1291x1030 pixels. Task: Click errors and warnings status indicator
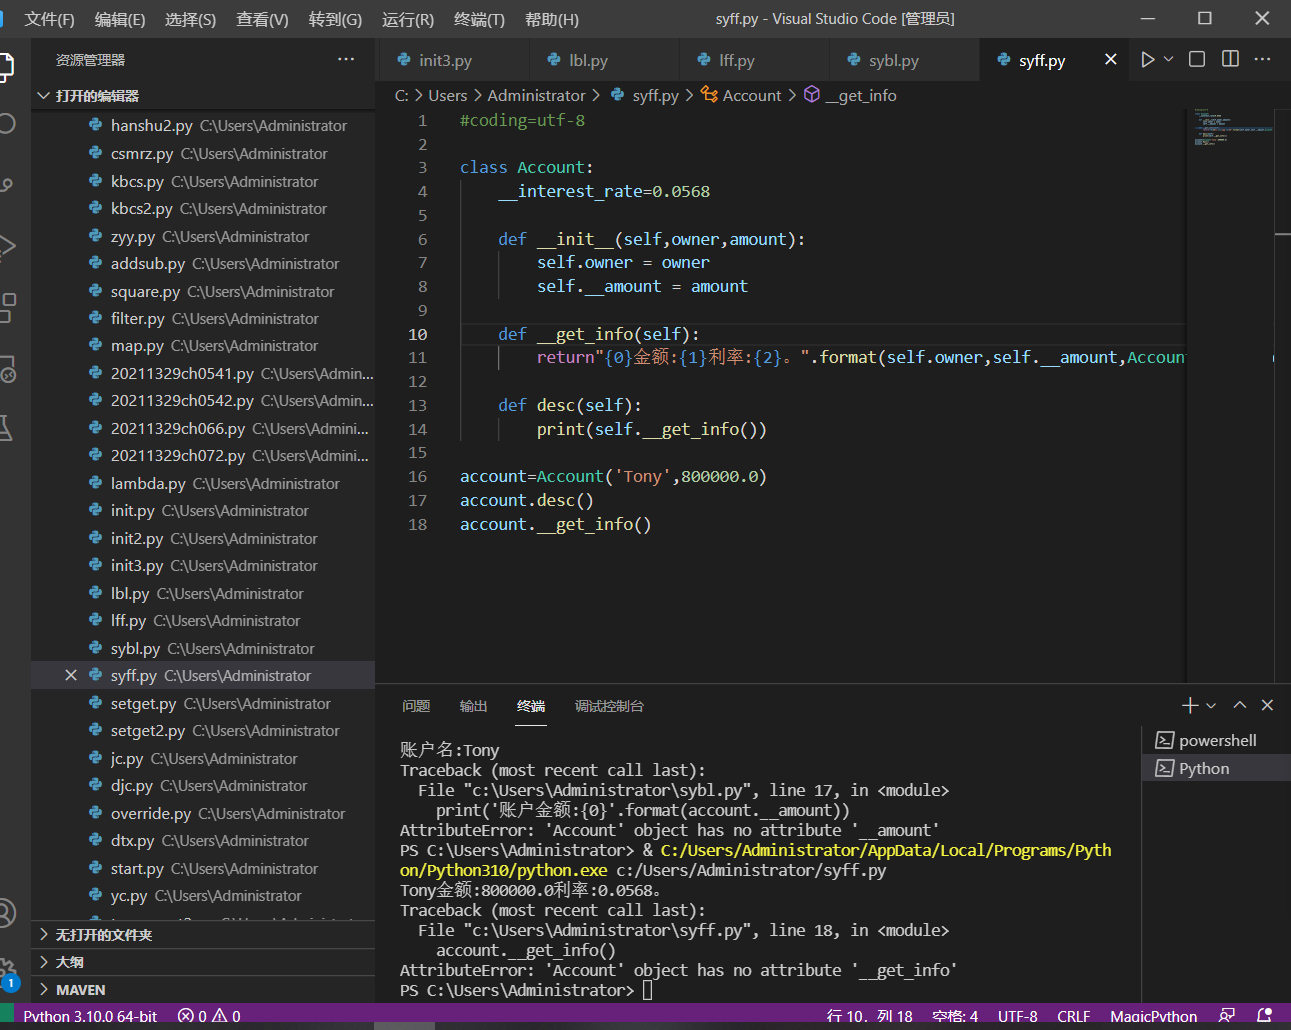tap(209, 1016)
